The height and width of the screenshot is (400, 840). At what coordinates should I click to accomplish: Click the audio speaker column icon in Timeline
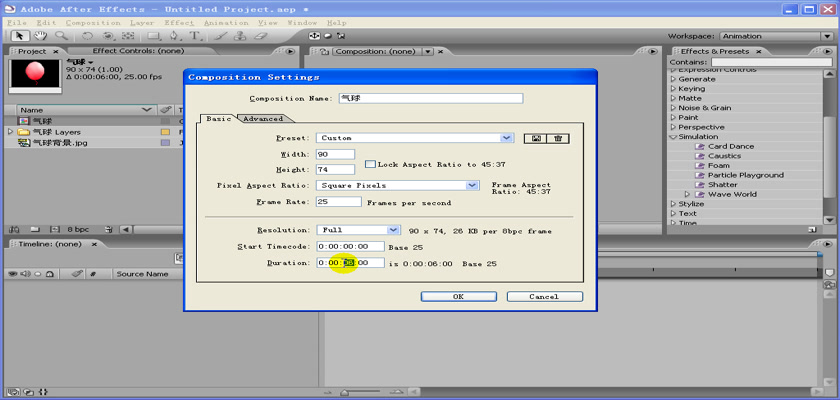[25, 274]
